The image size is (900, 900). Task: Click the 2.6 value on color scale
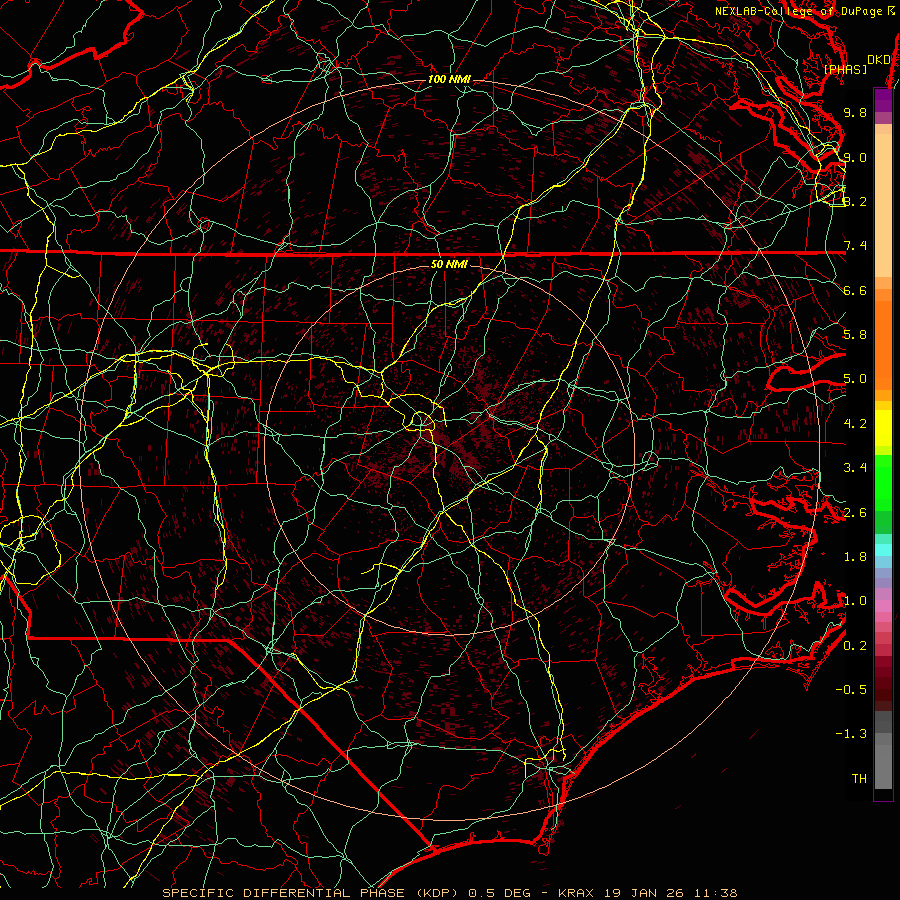[x=855, y=513]
